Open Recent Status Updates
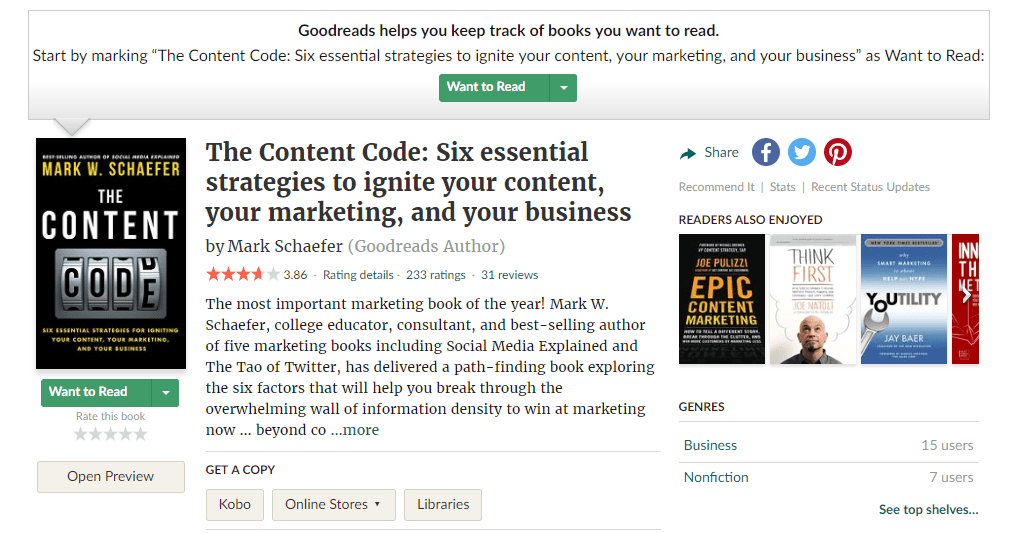Screen dimensions: 1034x533 click(870, 187)
